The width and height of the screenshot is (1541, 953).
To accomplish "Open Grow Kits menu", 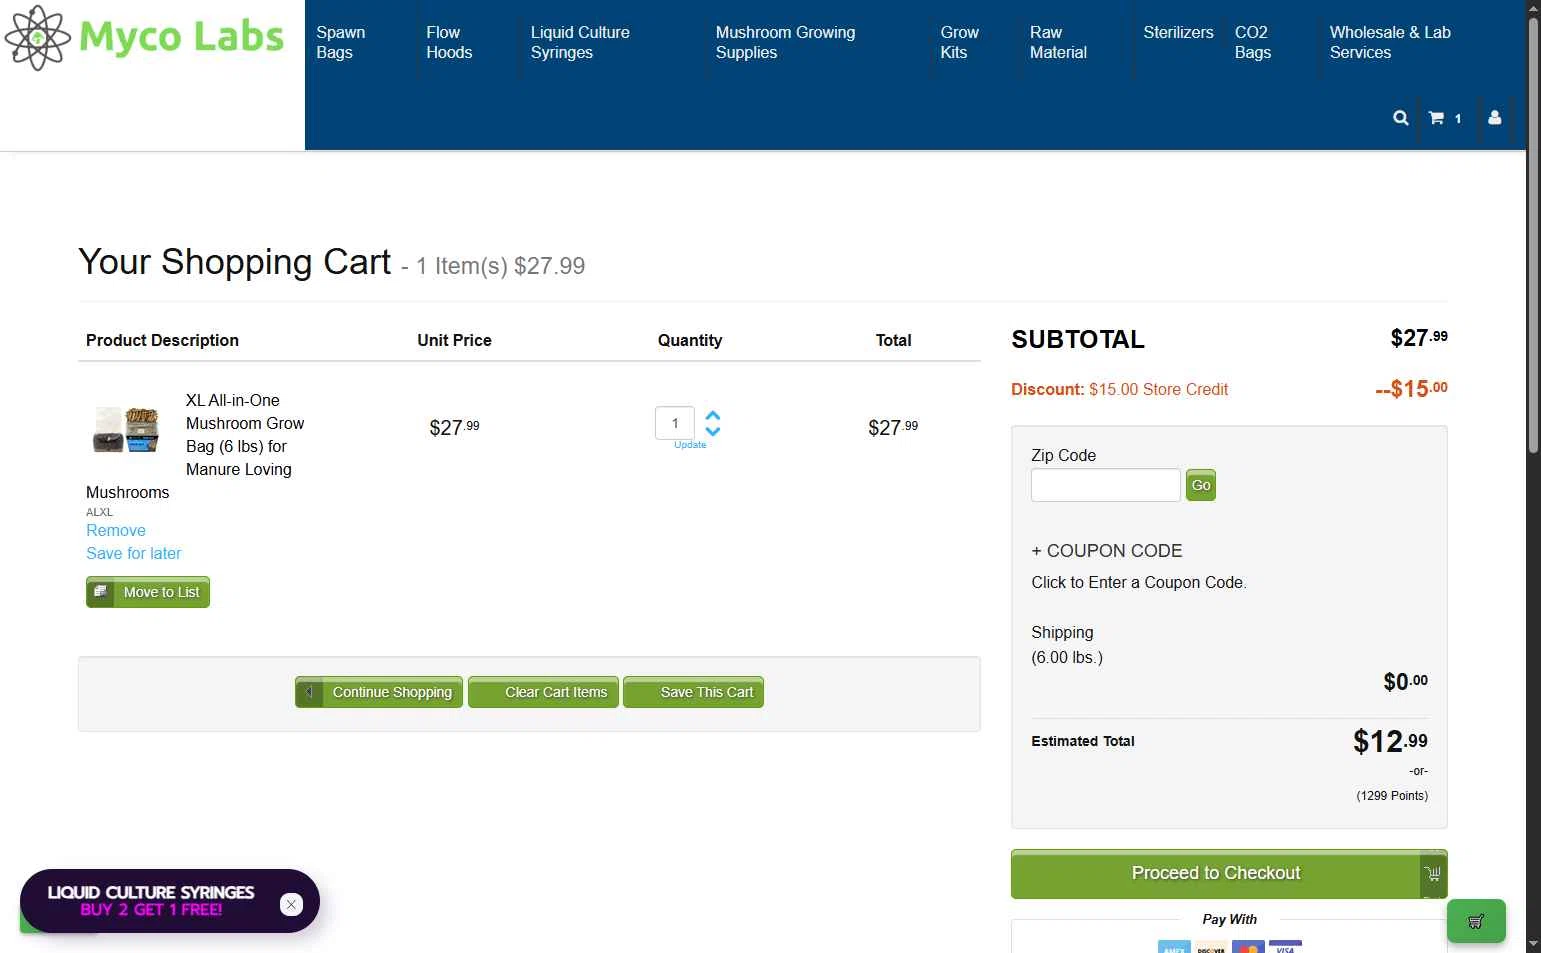I will (959, 42).
